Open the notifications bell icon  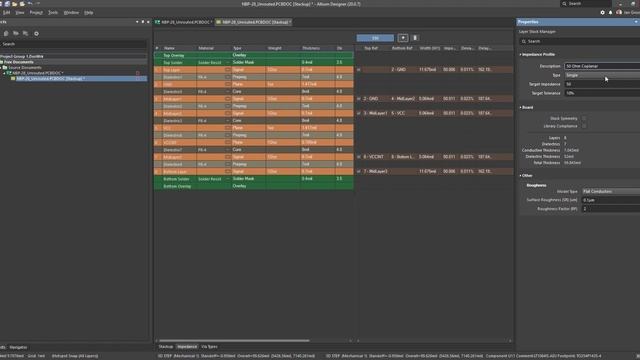tap(611, 13)
